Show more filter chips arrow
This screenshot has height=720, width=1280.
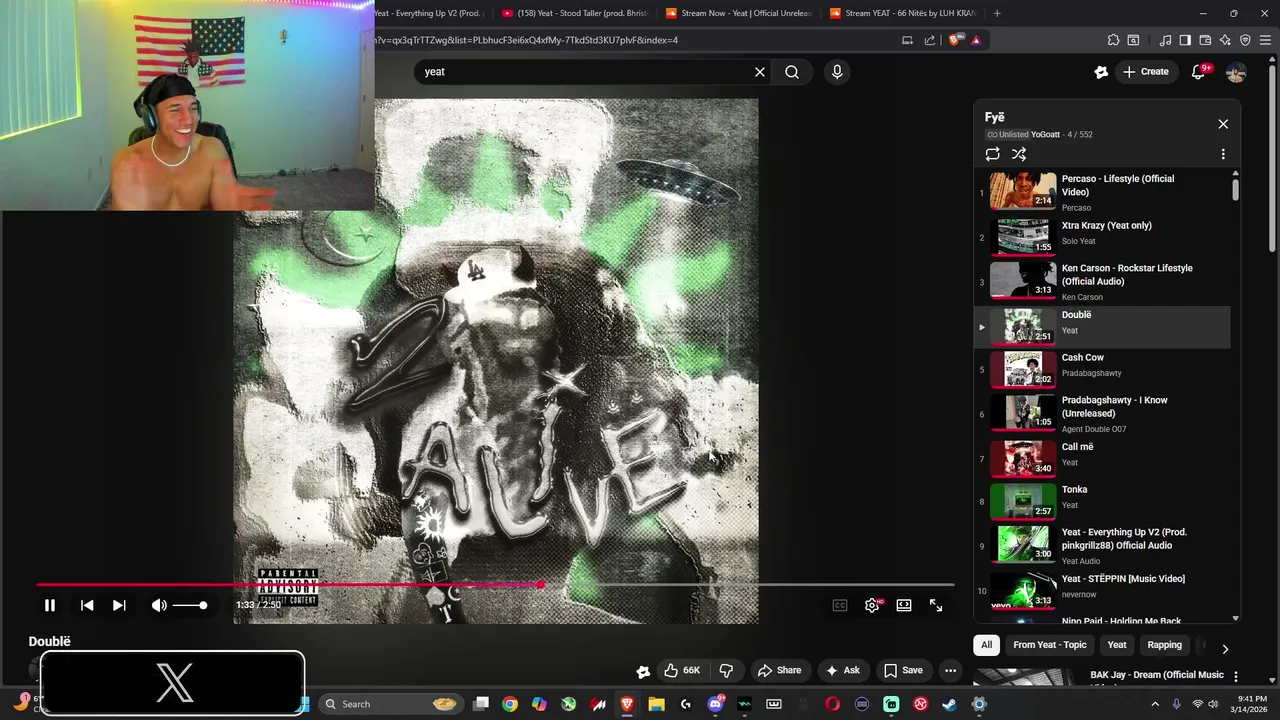coord(1225,648)
